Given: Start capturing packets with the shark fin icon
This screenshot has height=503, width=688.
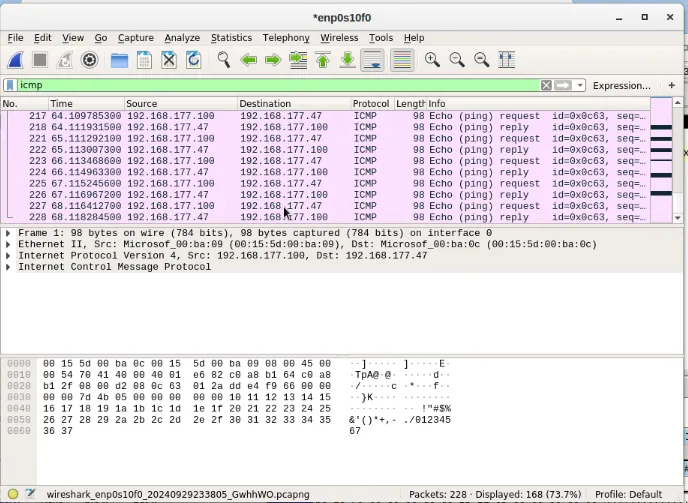Looking at the screenshot, I should [x=15, y=60].
